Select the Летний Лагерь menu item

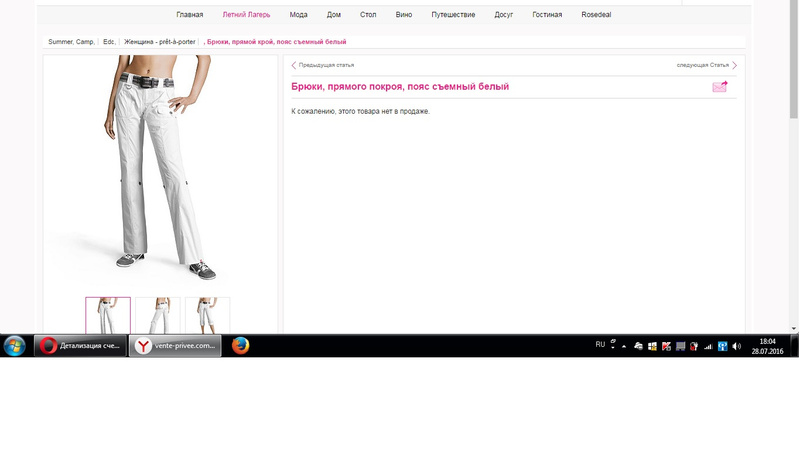tap(246, 15)
